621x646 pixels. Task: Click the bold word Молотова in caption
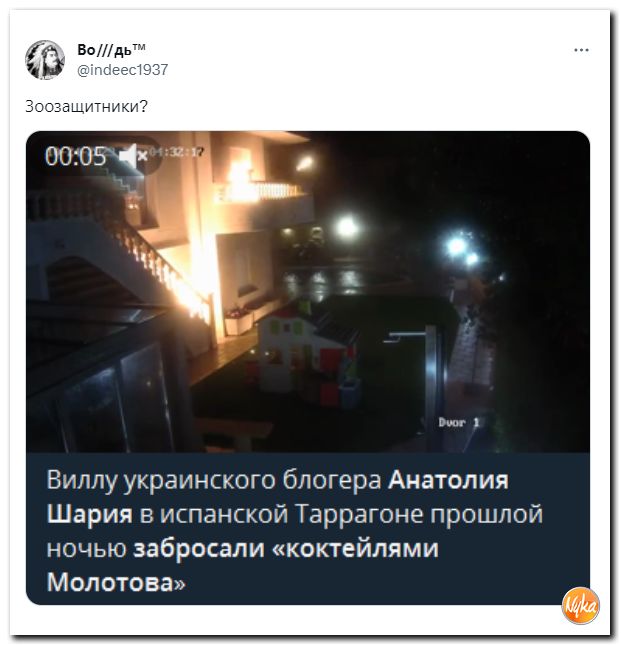point(110,582)
